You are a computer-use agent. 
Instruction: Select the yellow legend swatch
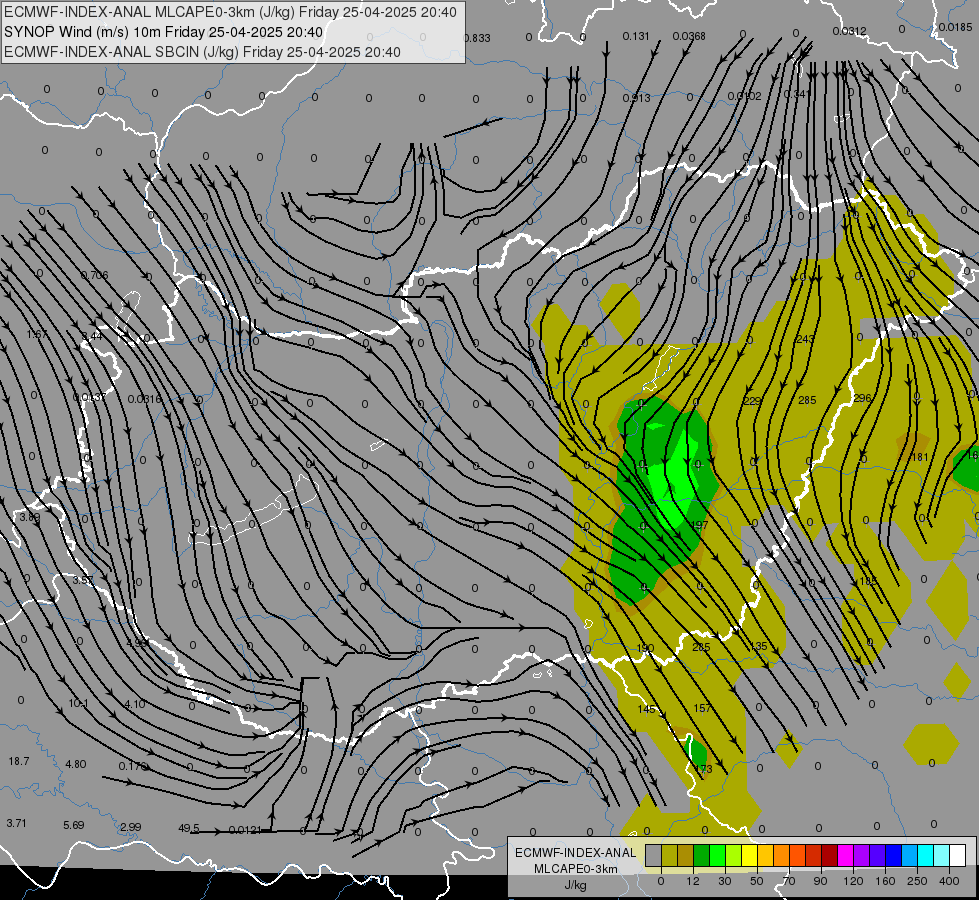(x=749, y=855)
